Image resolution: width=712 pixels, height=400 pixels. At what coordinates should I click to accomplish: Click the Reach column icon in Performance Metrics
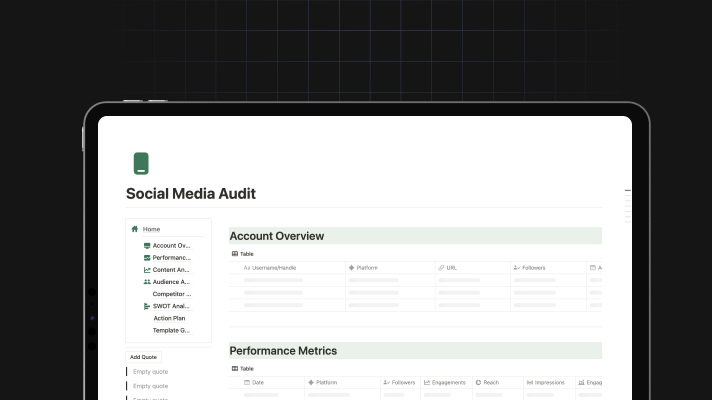[x=479, y=382]
